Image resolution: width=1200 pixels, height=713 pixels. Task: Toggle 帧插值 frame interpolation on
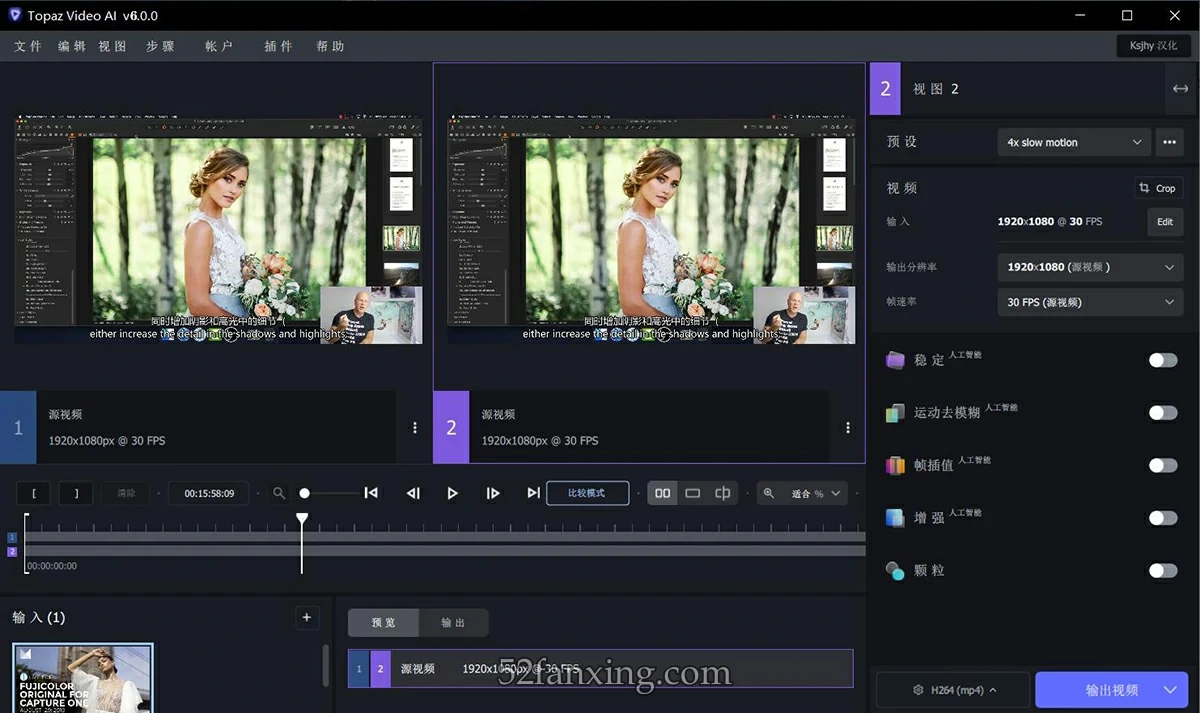[1162, 465]
